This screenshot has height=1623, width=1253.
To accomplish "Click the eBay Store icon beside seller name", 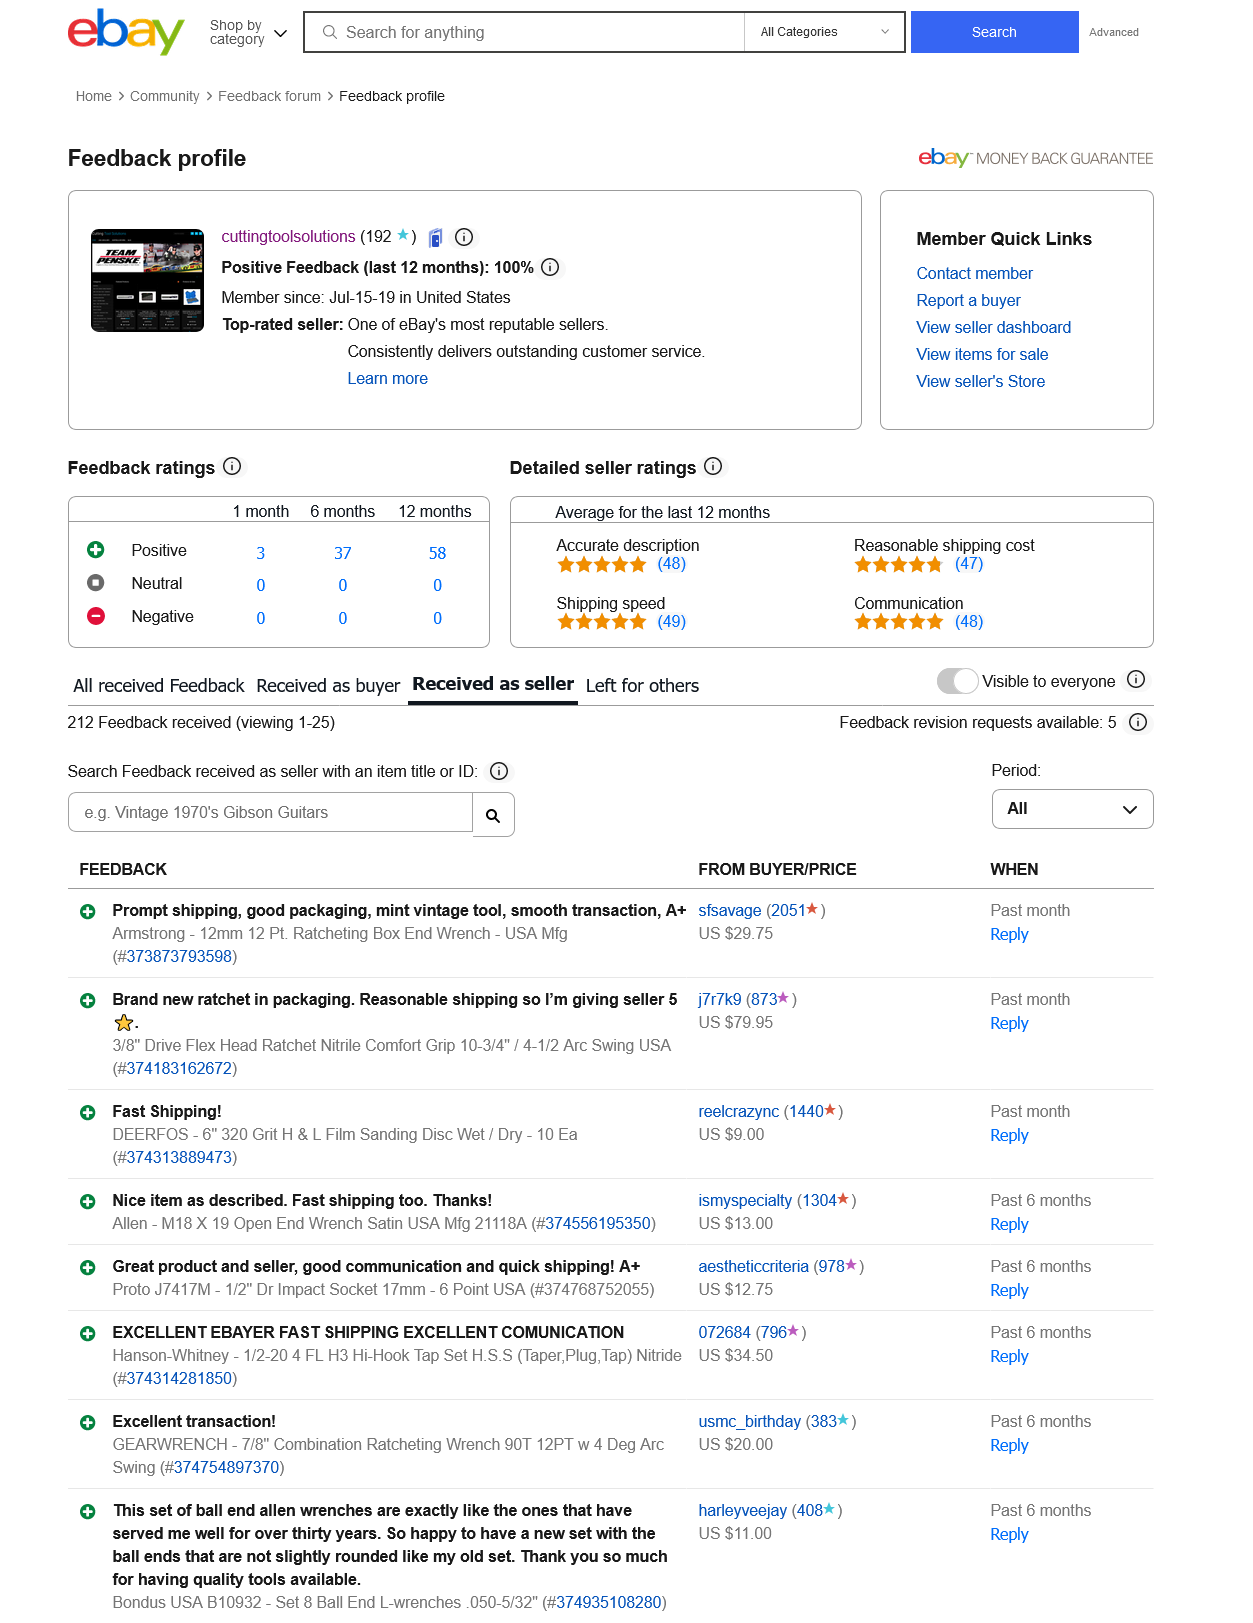I will tap(436, 238).
